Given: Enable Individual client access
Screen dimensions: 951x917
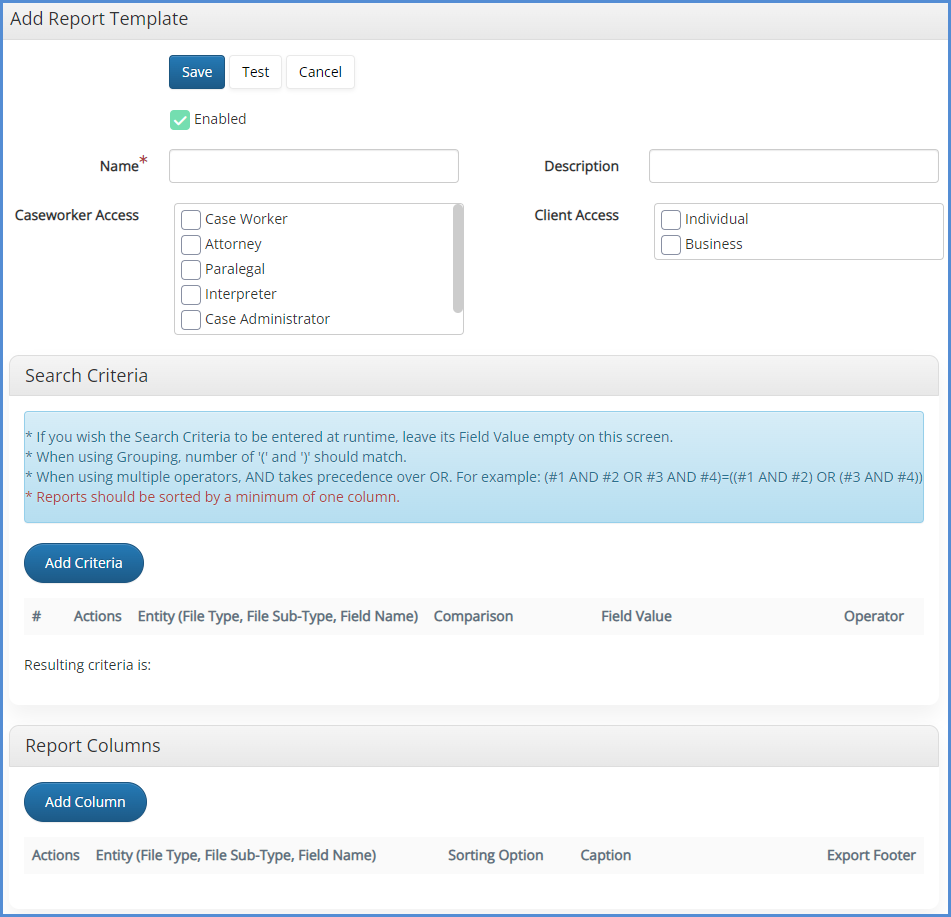Looking at the screenshot, I should tap(671, 220).
